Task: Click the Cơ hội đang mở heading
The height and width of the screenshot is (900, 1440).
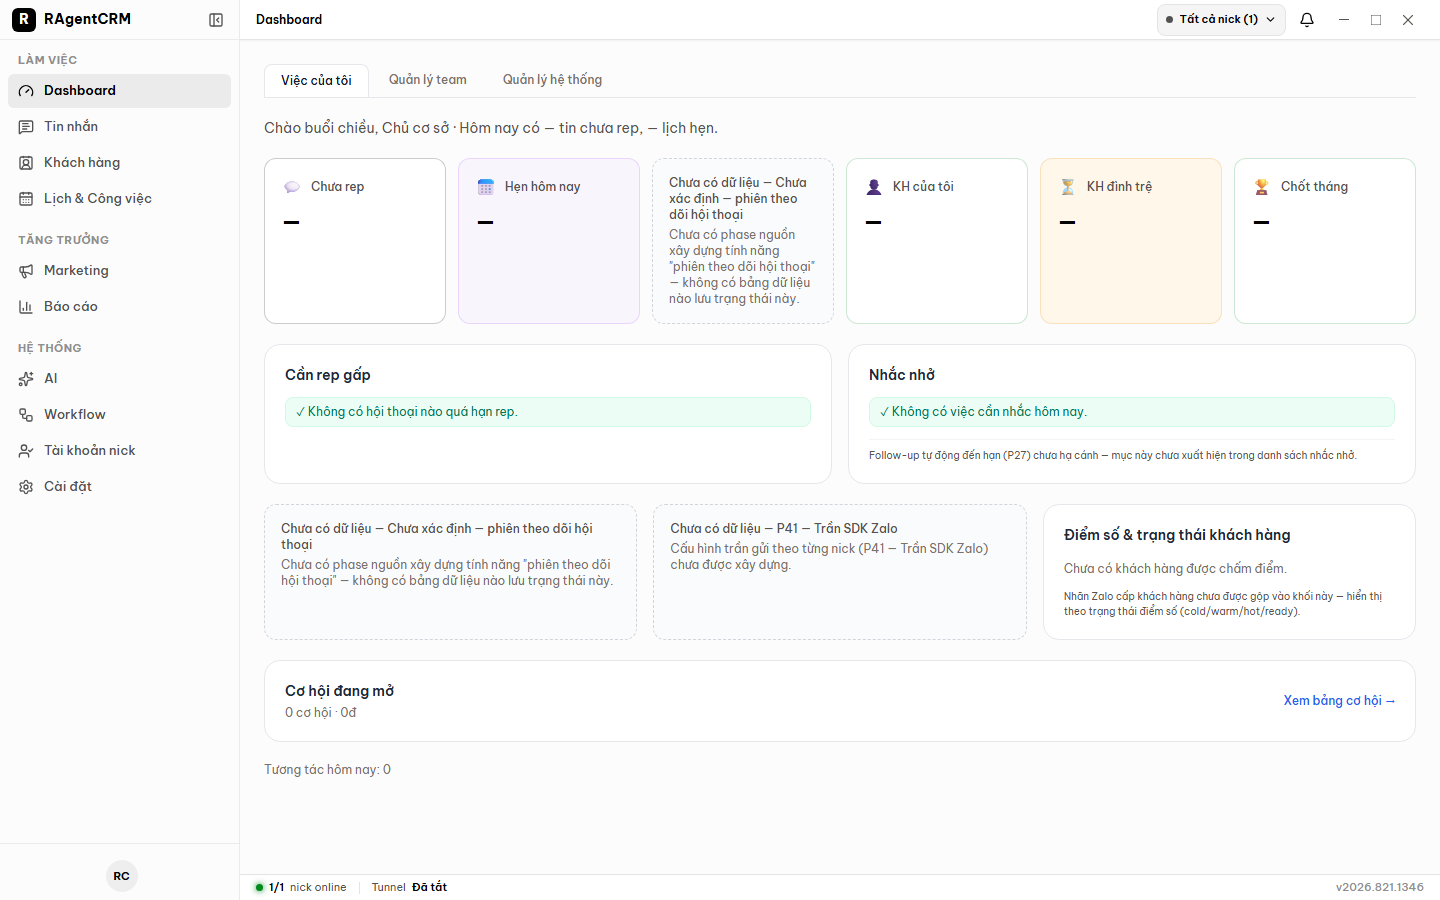Action: pyautogui.click(x=340, y=691)
